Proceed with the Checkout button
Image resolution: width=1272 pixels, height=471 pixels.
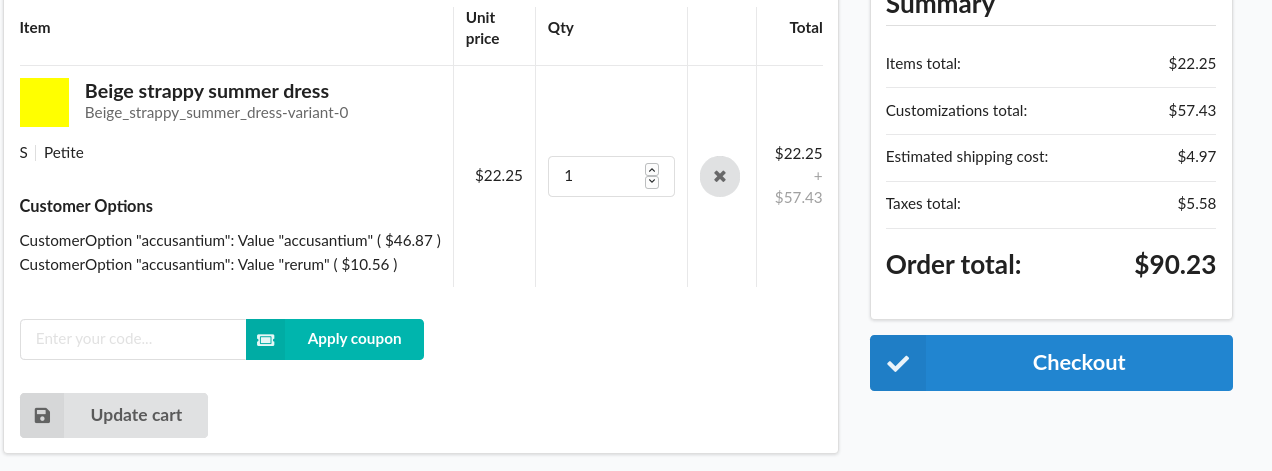(x=1078, y=363)
